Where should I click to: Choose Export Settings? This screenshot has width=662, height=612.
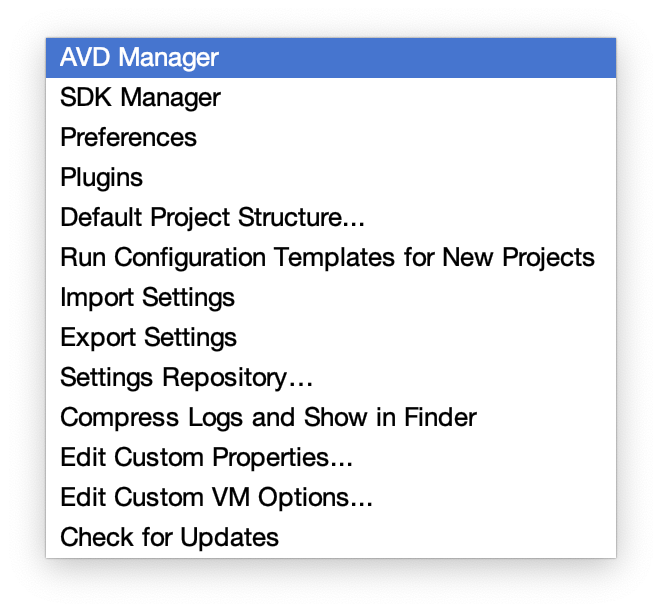coord(148,337)
